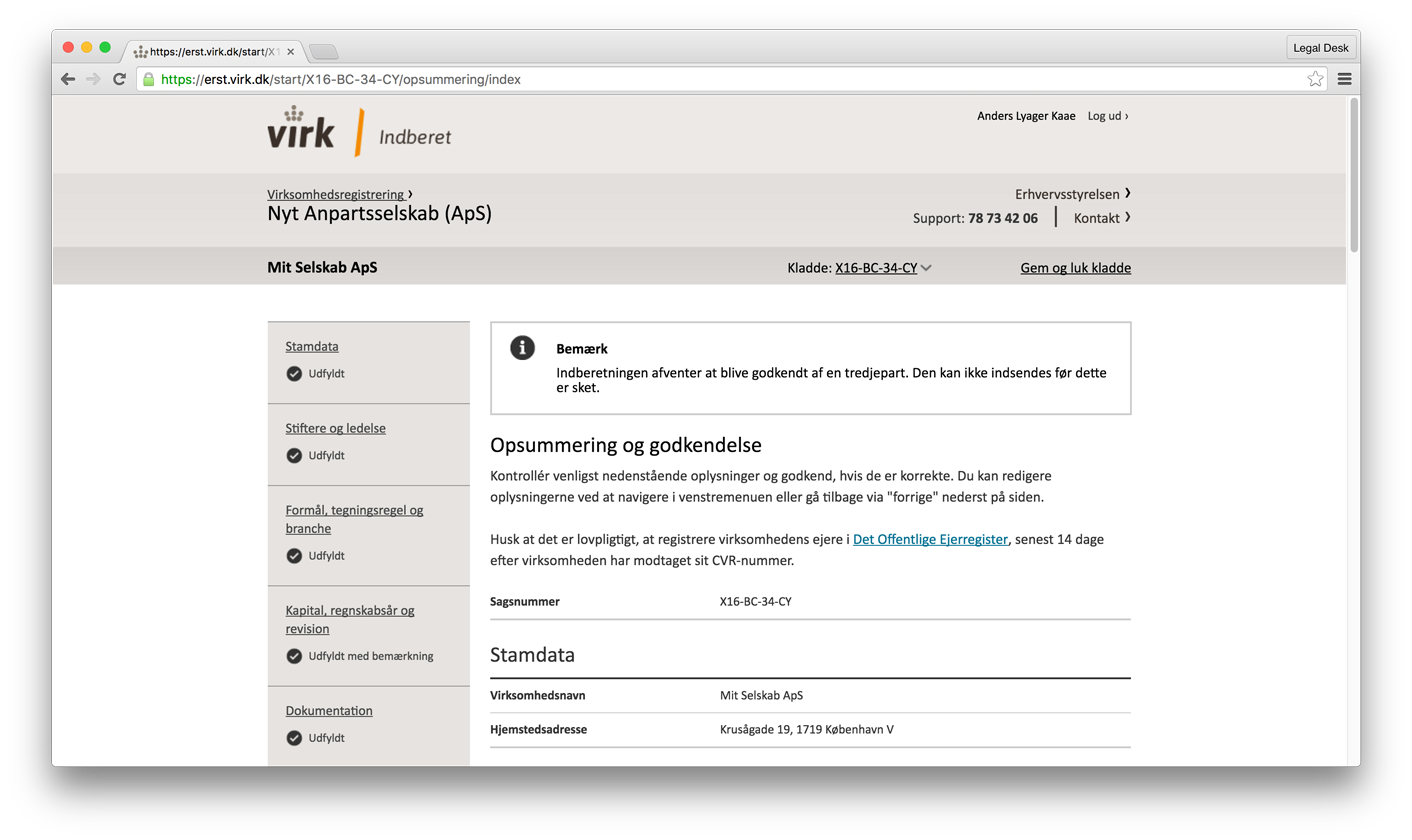1412x840 pixels.
Task: Click the virk logo
Action: tap(301, 128)
